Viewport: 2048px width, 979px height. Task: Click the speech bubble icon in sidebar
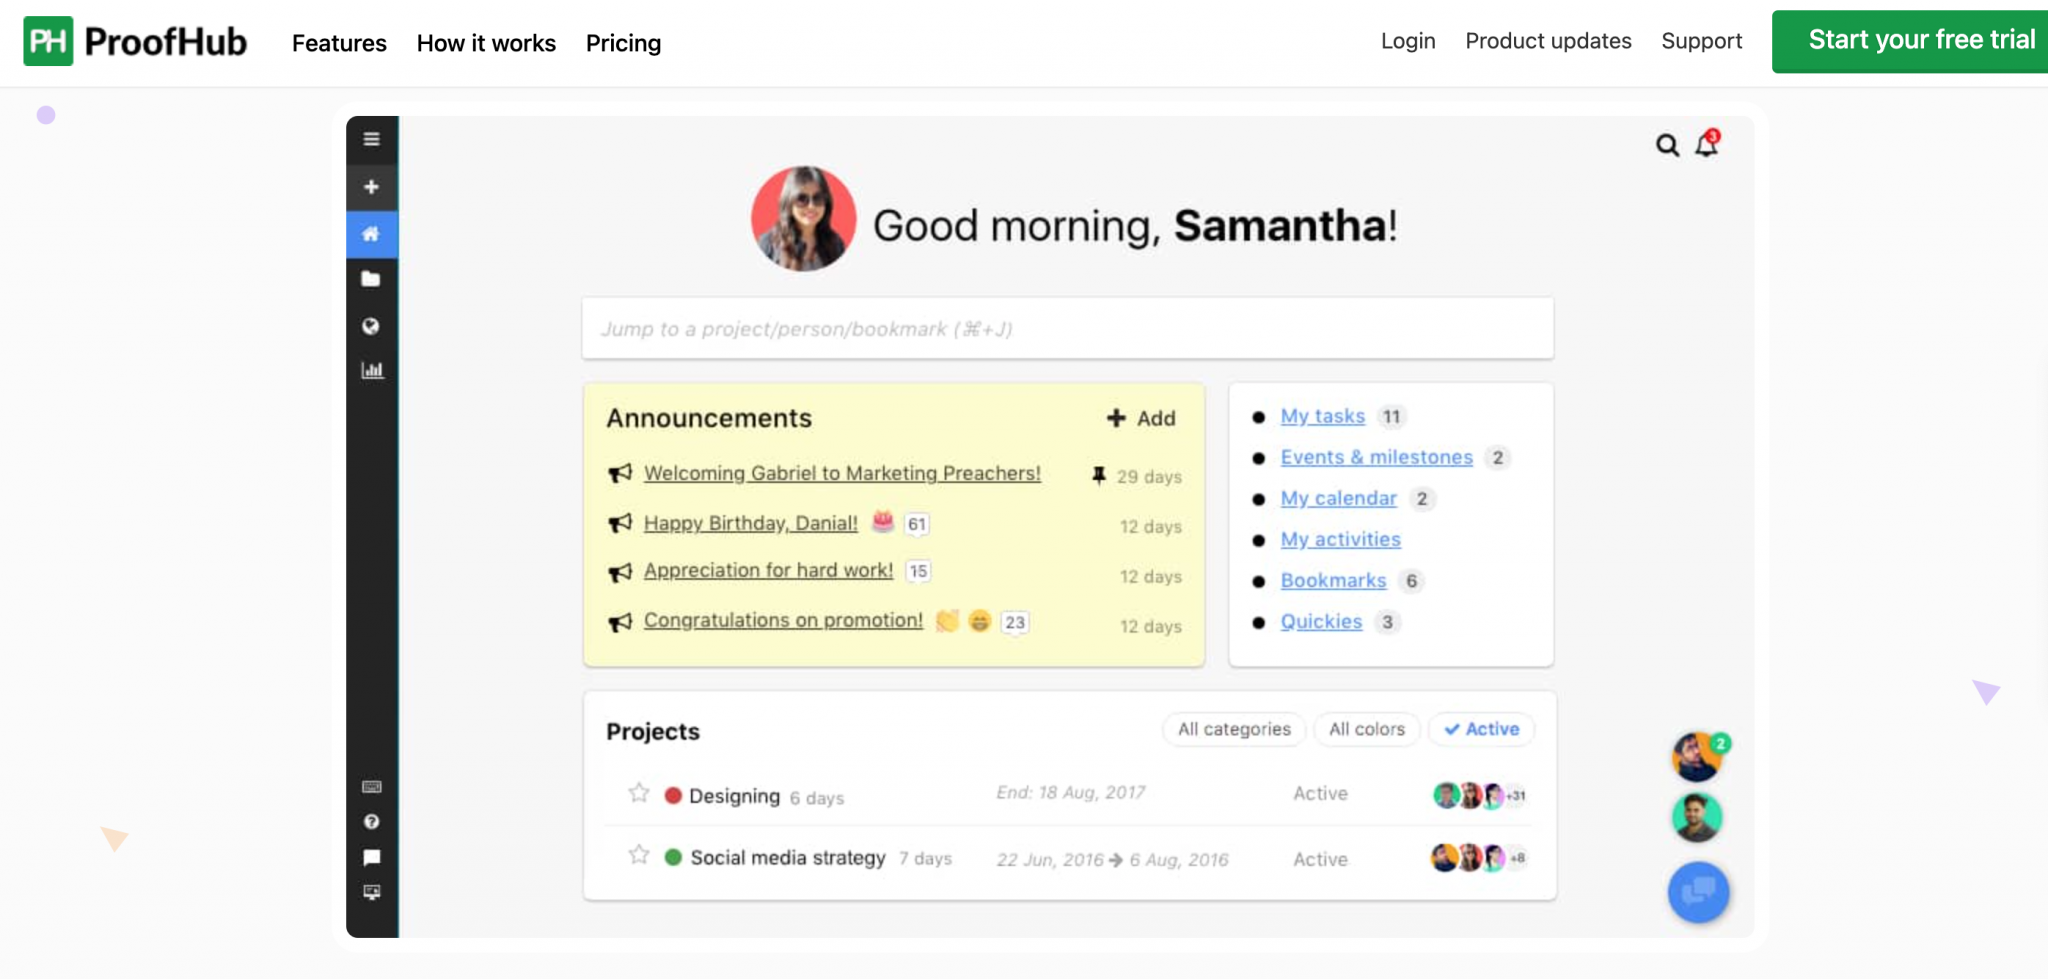pyautogui.click(x=372, y=857)
